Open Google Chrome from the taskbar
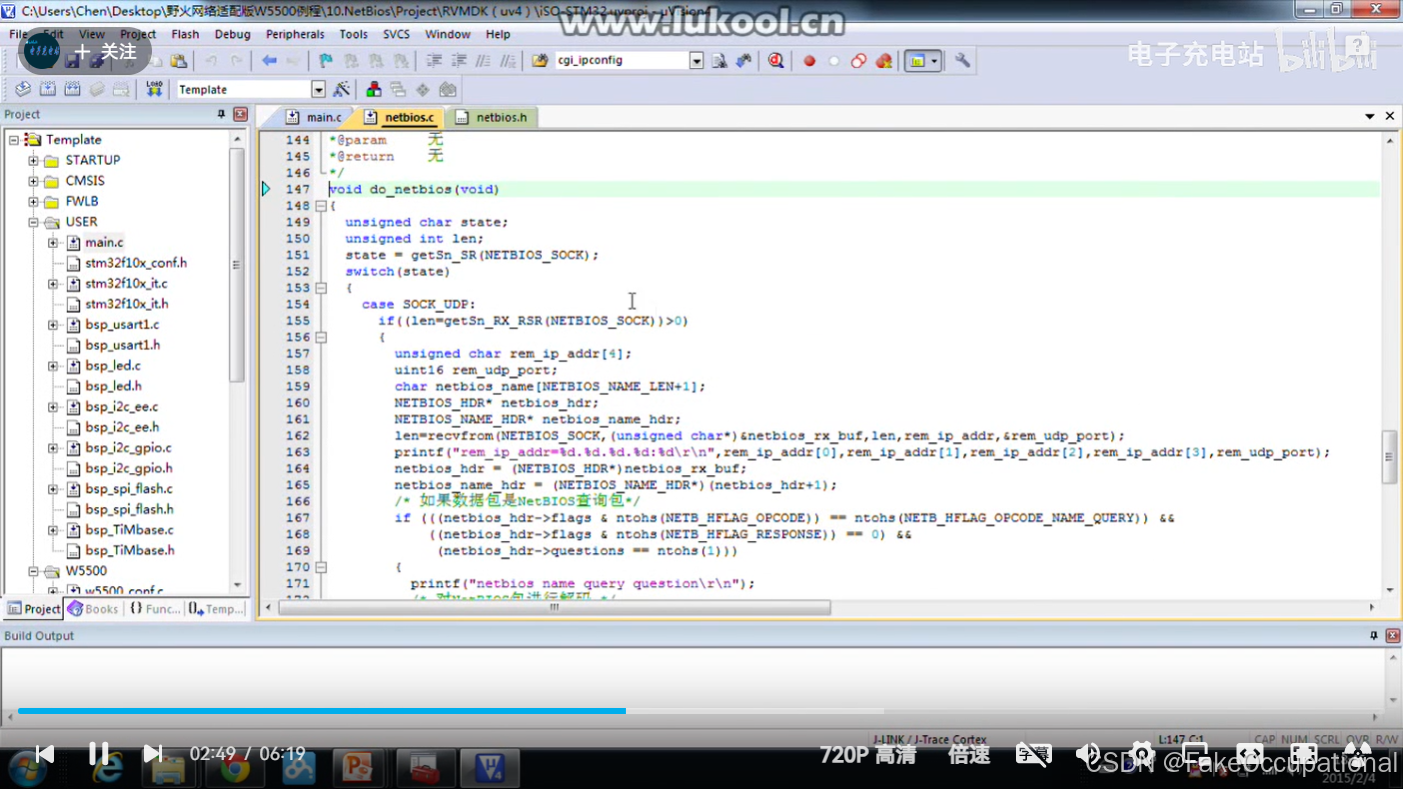 (x=235, y=768)
